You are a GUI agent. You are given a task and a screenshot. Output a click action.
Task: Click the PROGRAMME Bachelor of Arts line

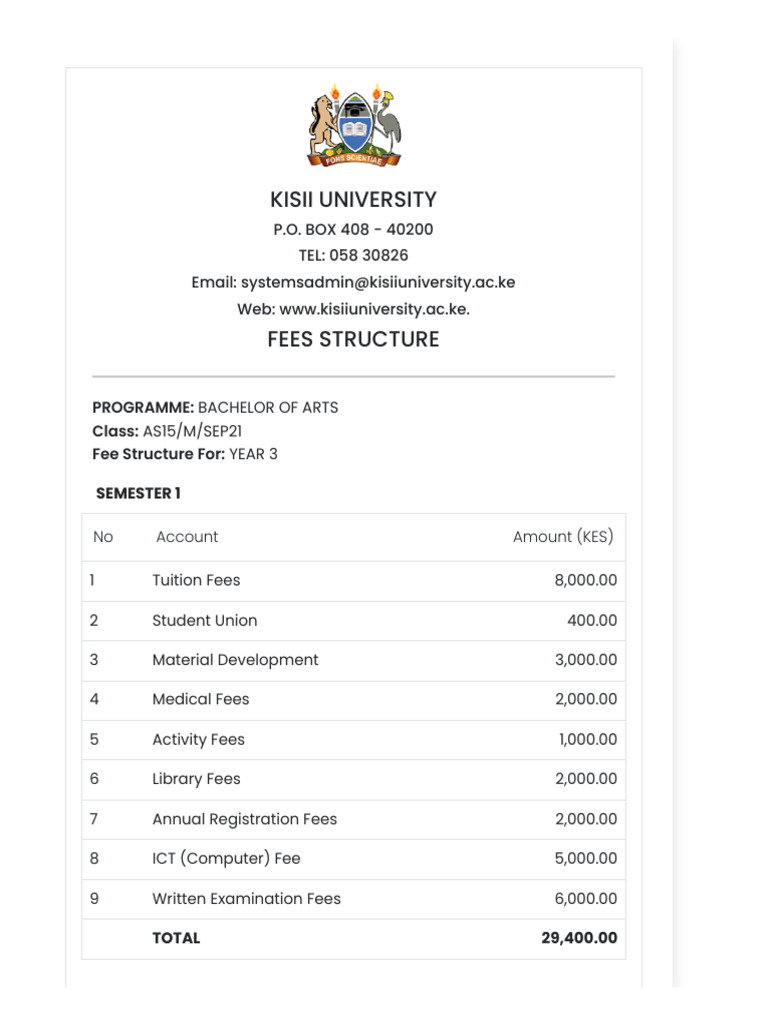[x=215, y=407]
